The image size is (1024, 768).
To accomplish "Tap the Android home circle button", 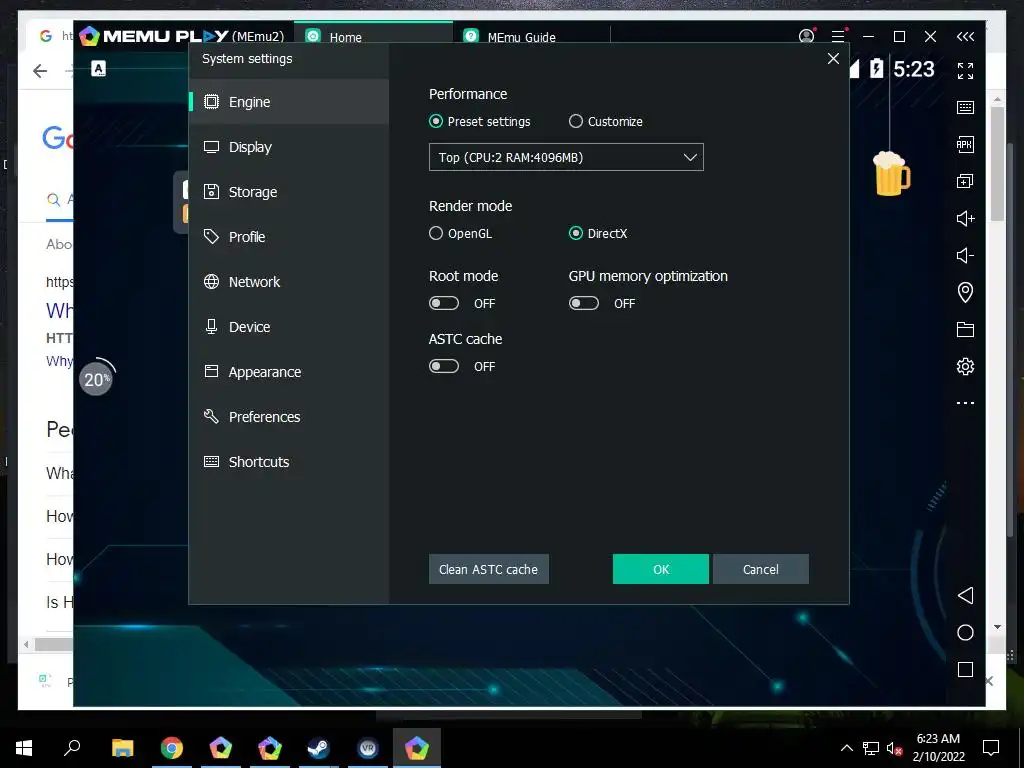I will 965,633.
